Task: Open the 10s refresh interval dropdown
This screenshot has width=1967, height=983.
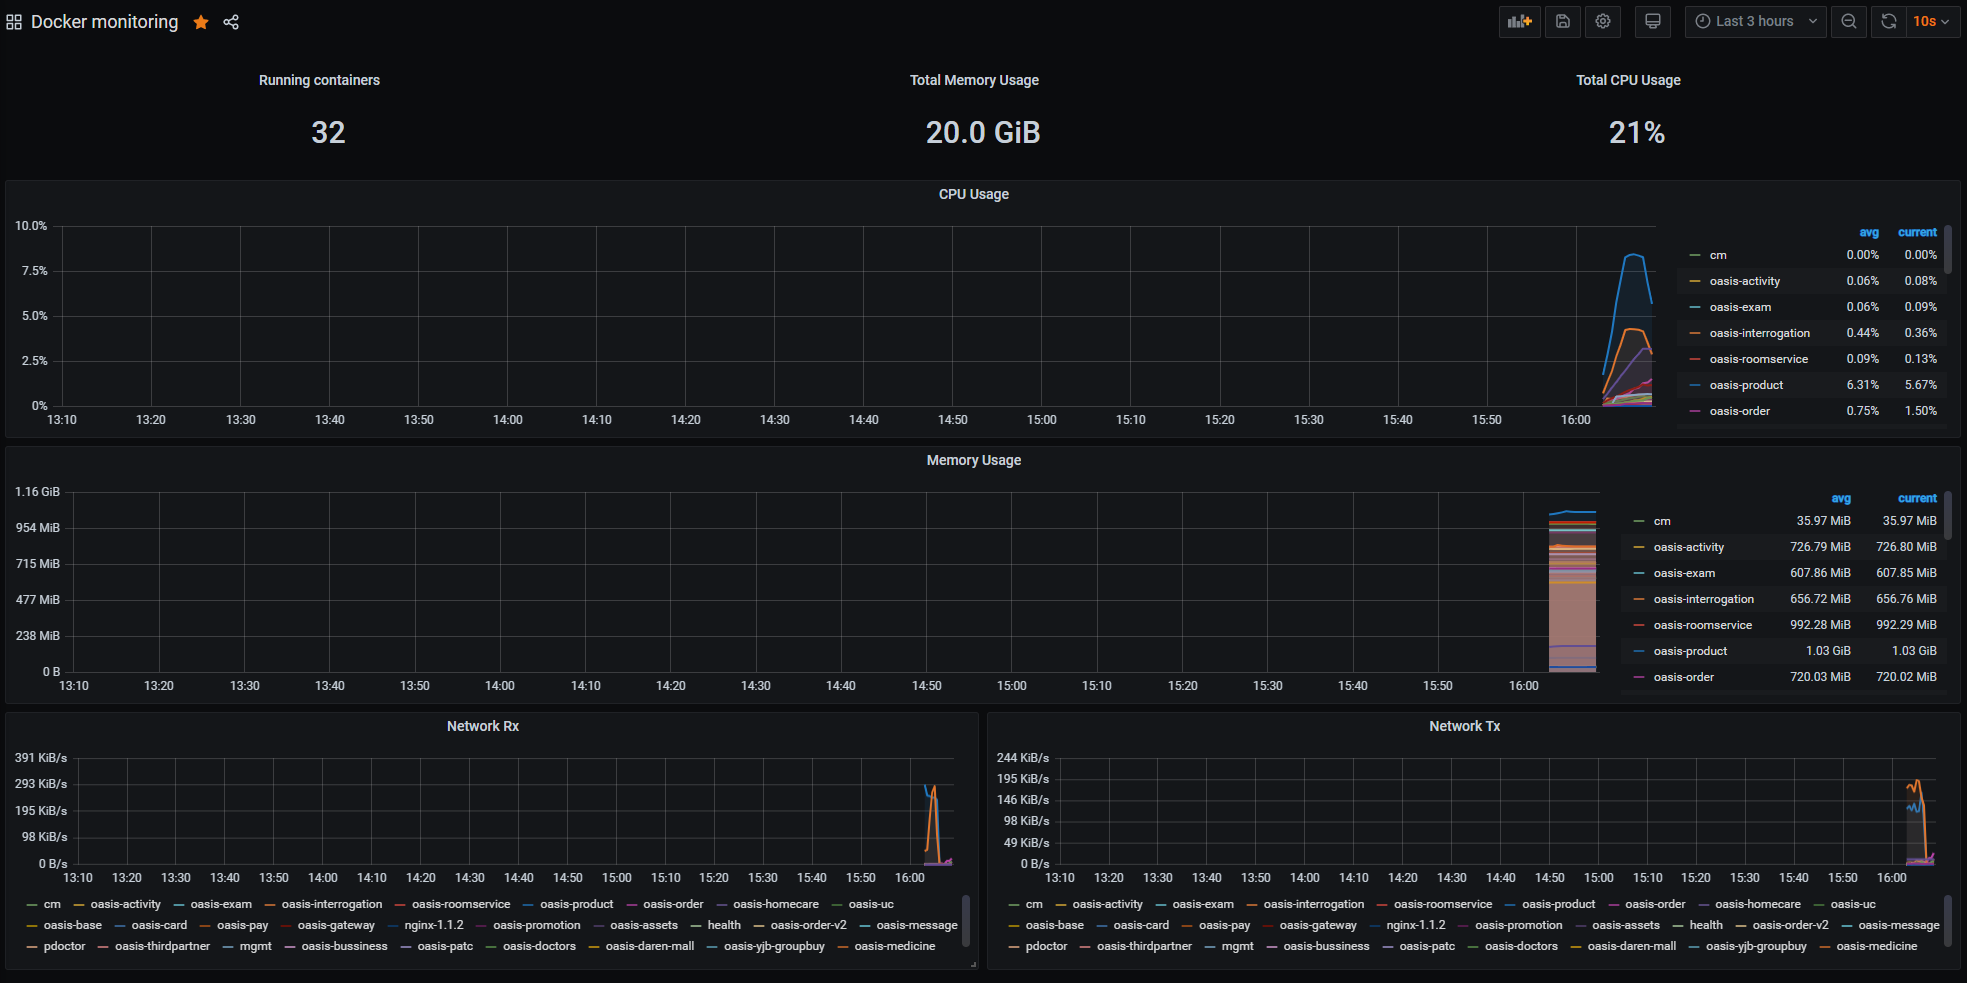Action: click(x=1931, y=21)
